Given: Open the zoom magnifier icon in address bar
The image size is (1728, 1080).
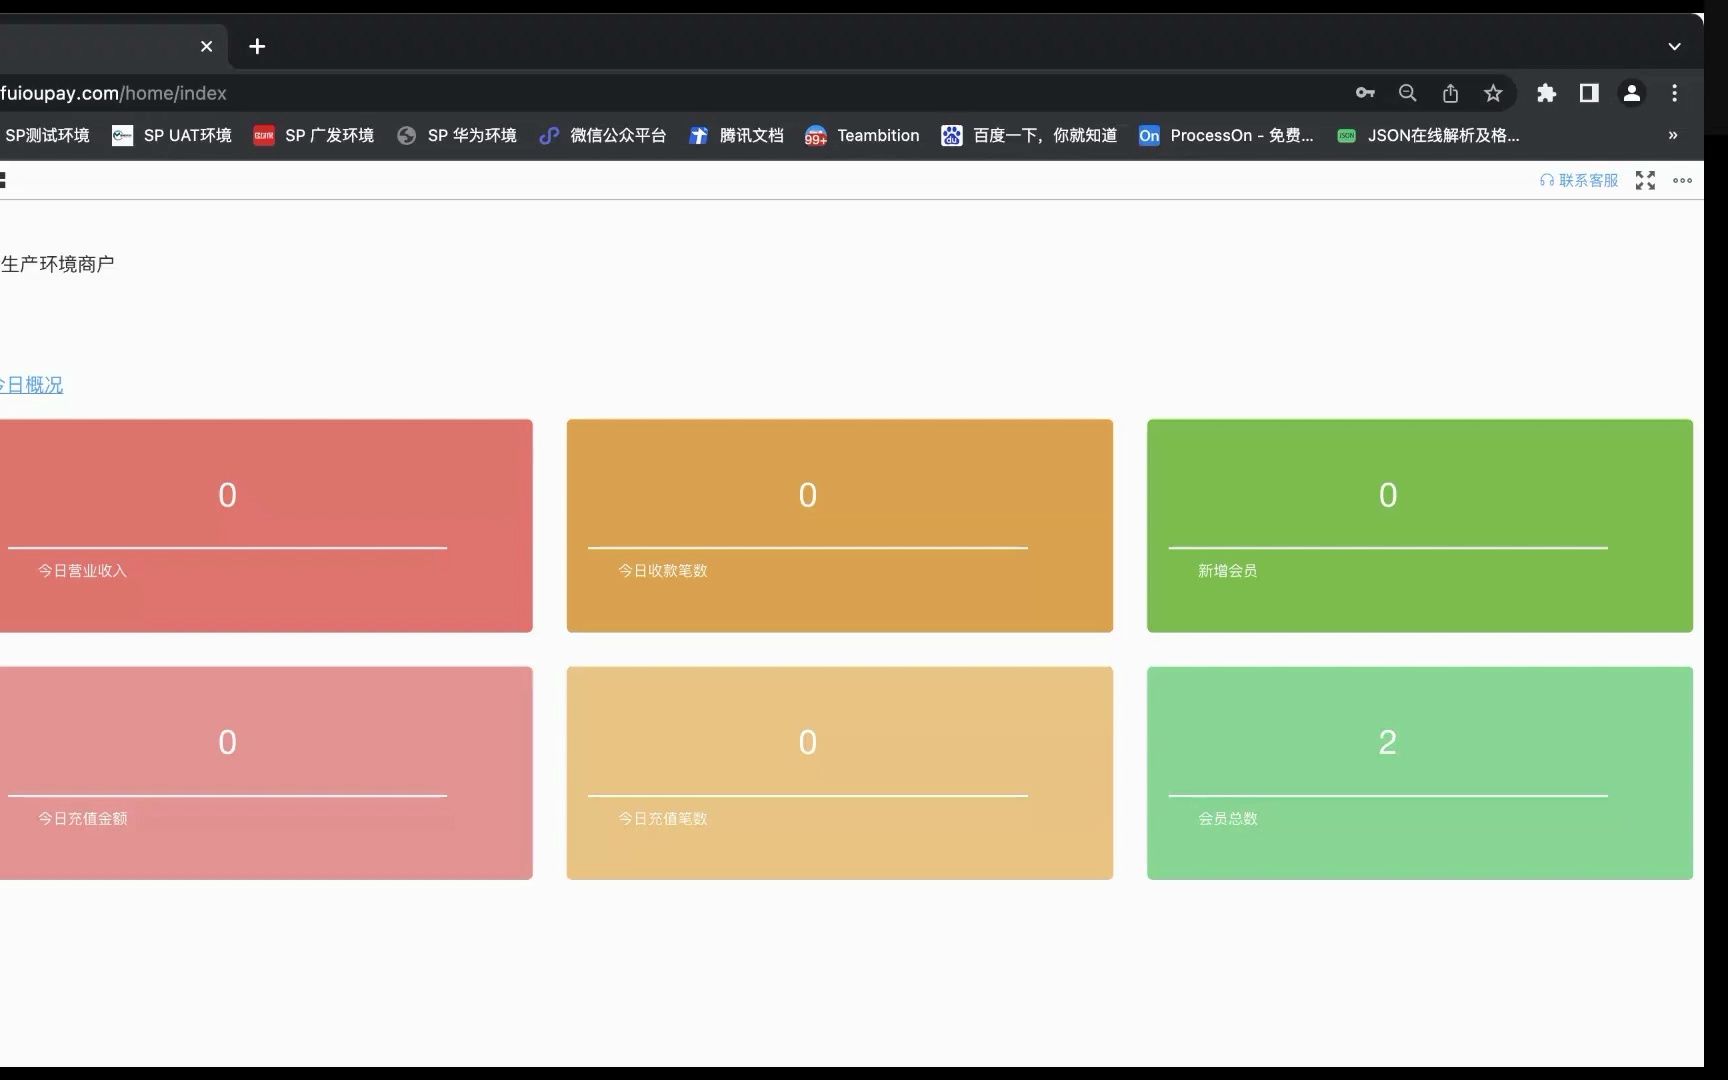Looking at the screenshot, I should pos(1407,93).
